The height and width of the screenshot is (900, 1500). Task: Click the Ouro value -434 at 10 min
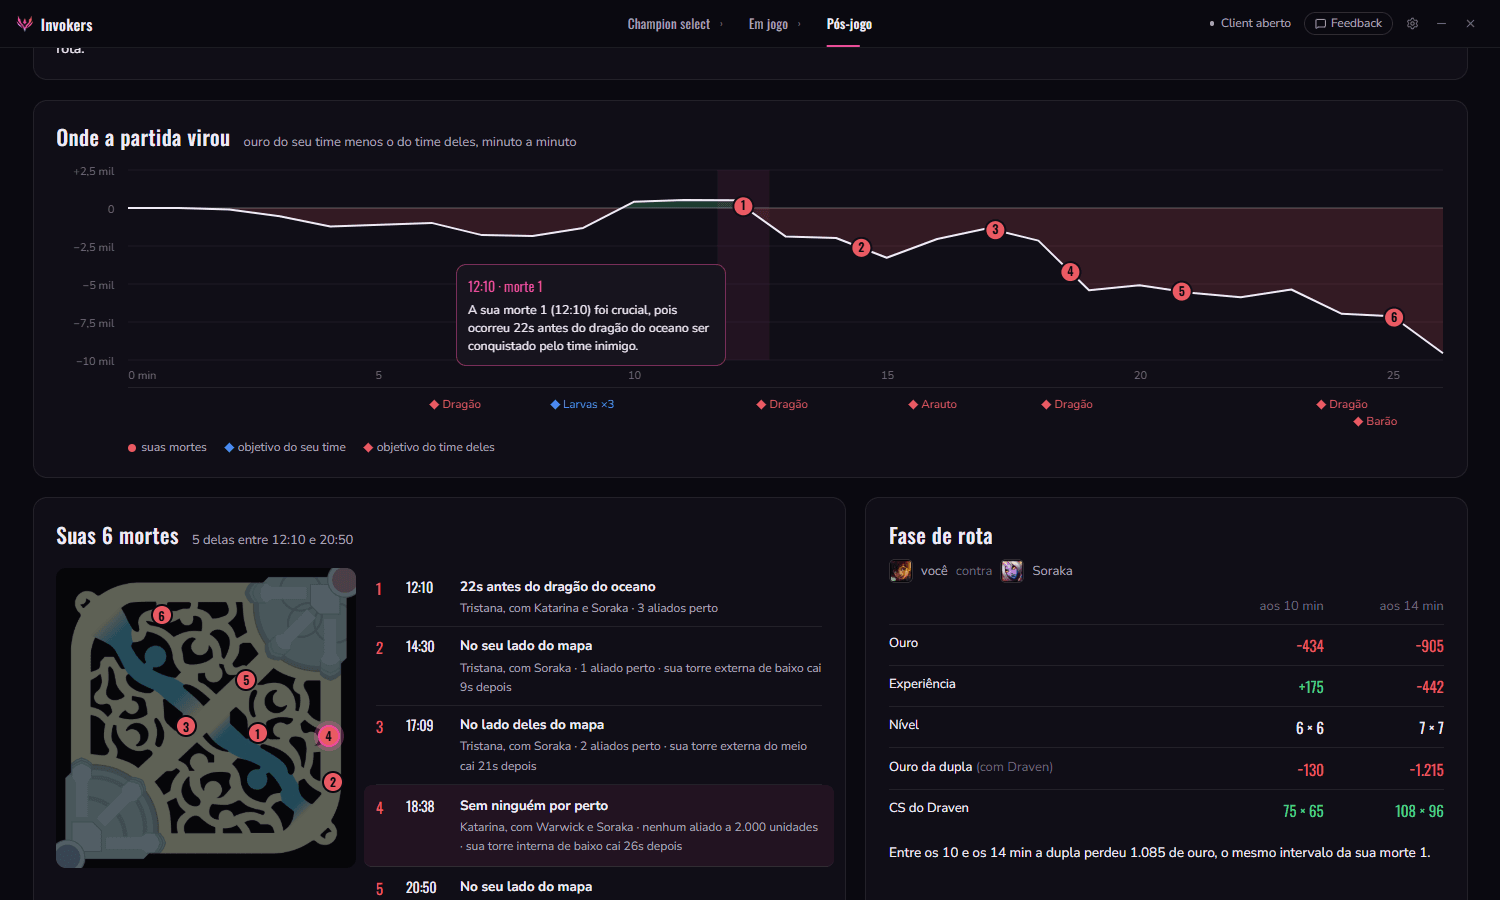(1310, 646)
